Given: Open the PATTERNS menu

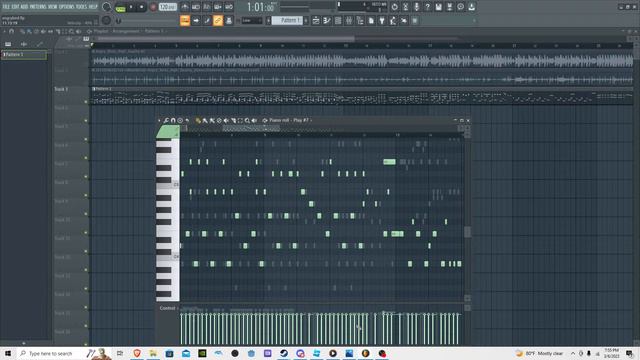Looking at the screenshot, I should click(x=38, y=7).
